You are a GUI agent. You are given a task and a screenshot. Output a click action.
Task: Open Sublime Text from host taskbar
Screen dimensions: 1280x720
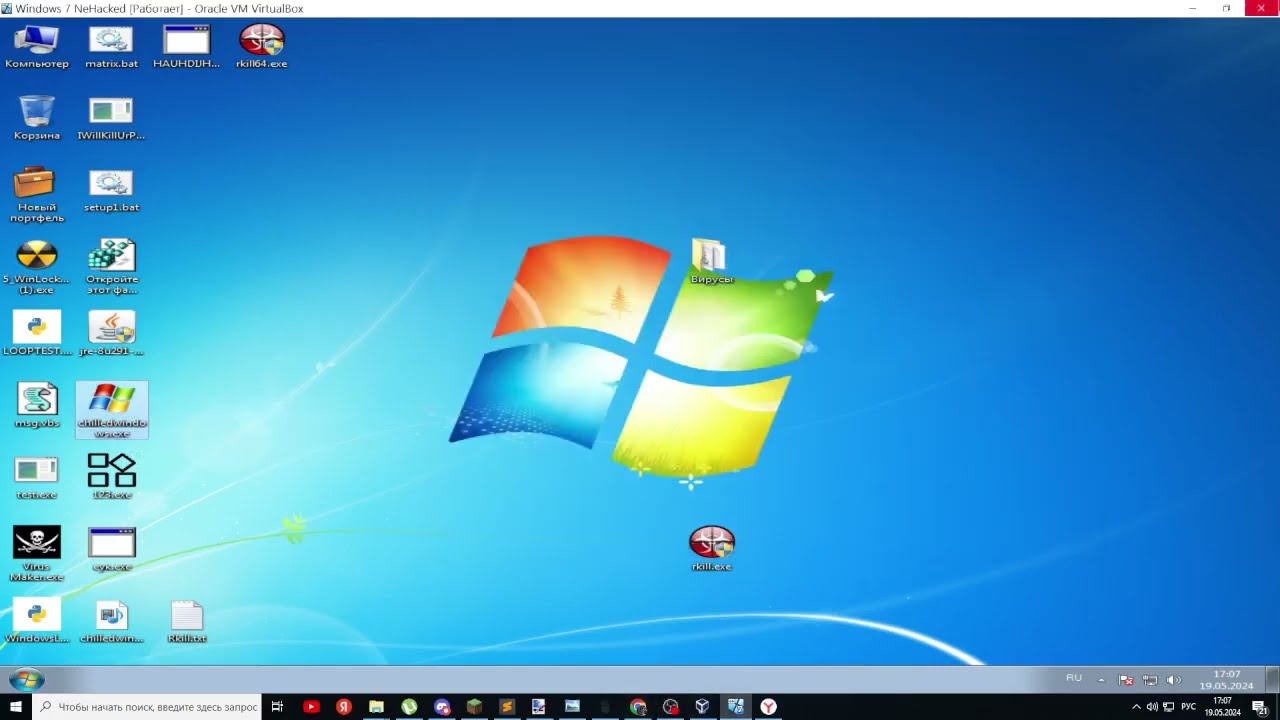pyautogui.click(x=507, y=707)
